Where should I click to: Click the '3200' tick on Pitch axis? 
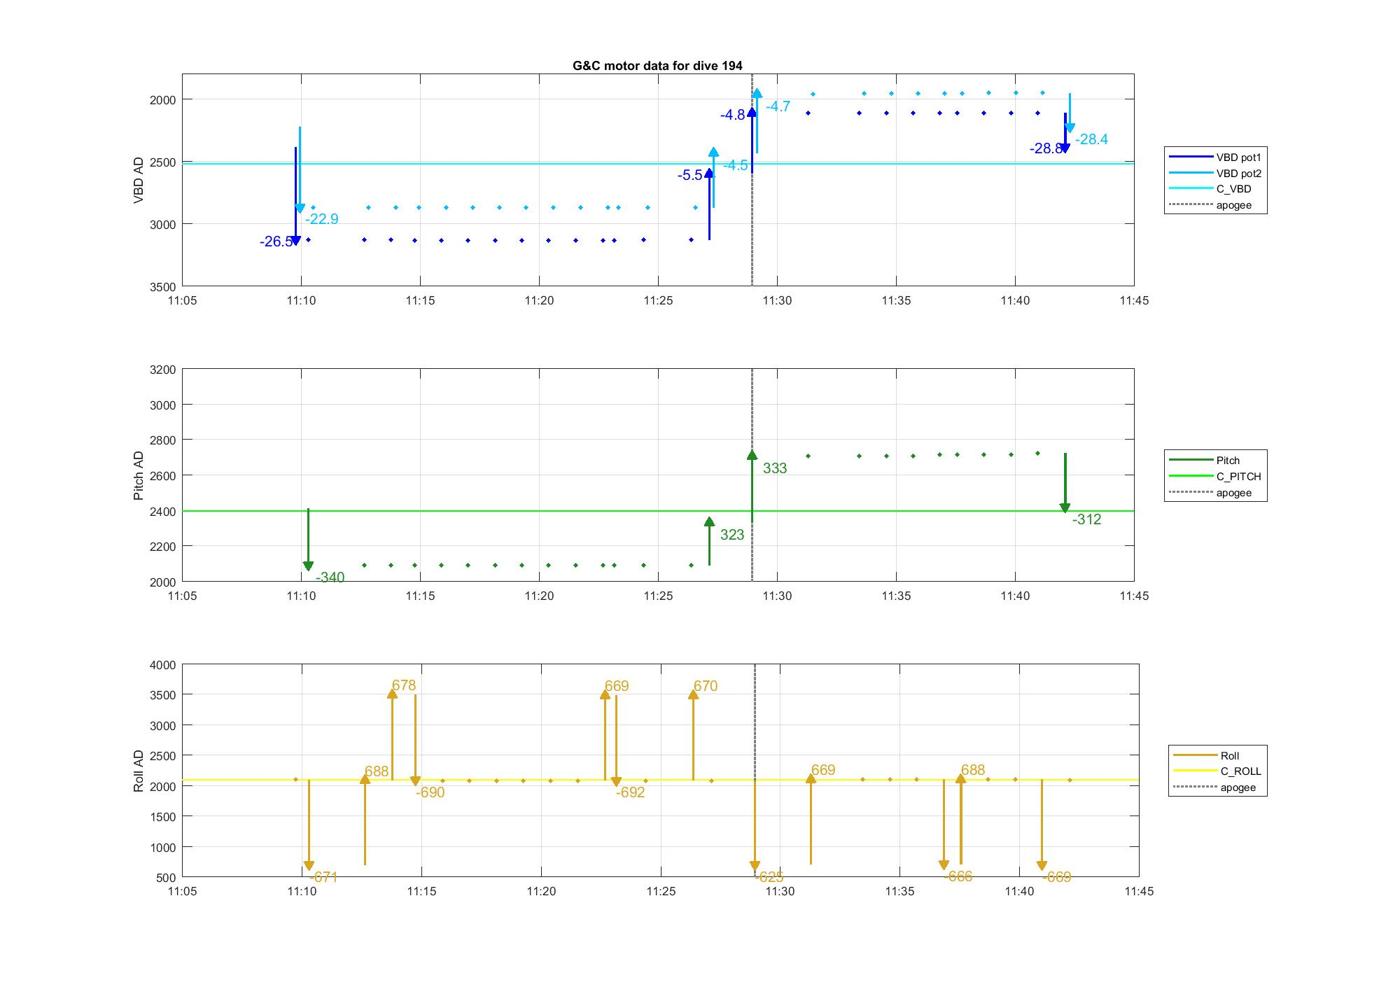coord(163,370)
